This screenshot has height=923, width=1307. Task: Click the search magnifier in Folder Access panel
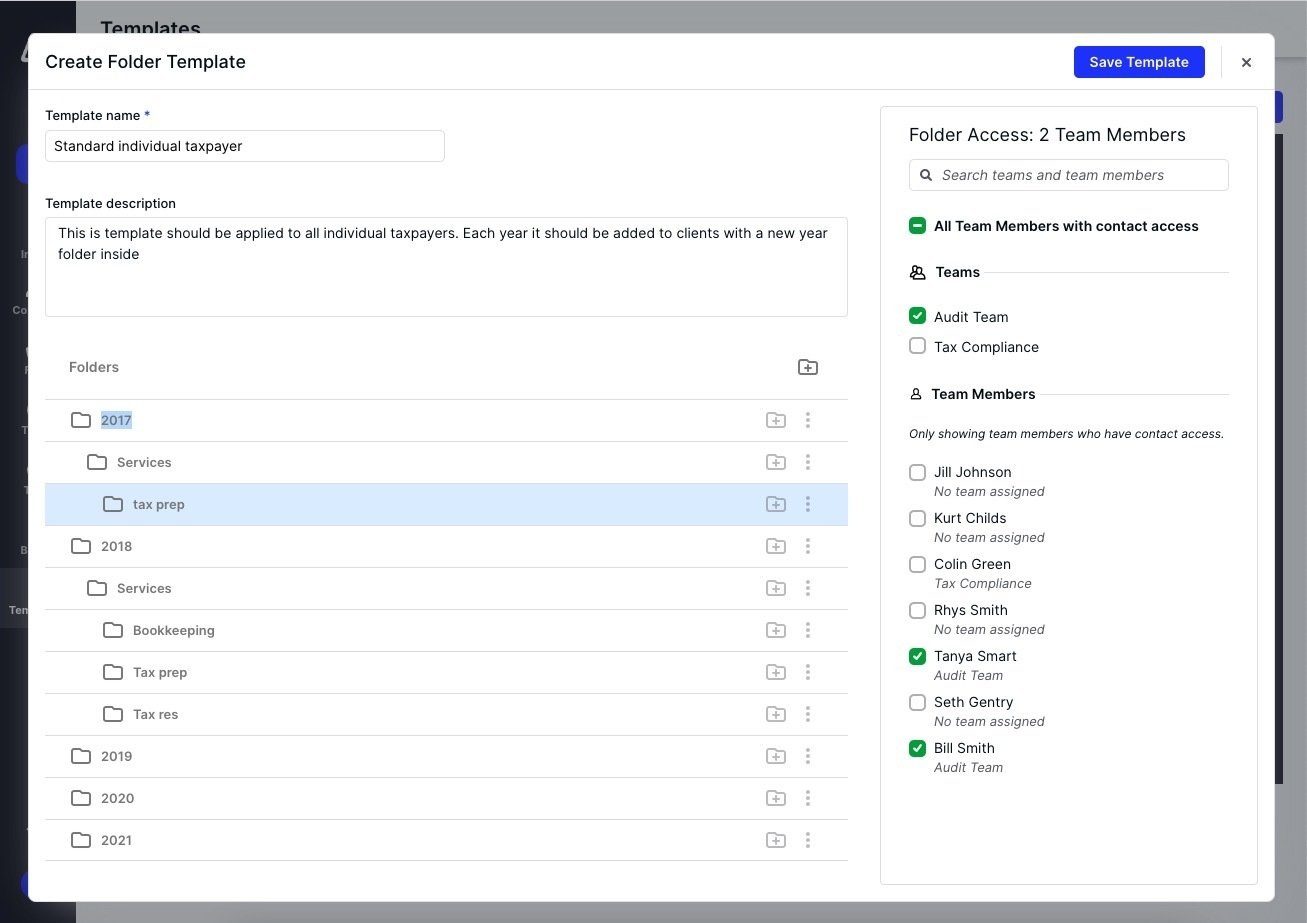925,175
